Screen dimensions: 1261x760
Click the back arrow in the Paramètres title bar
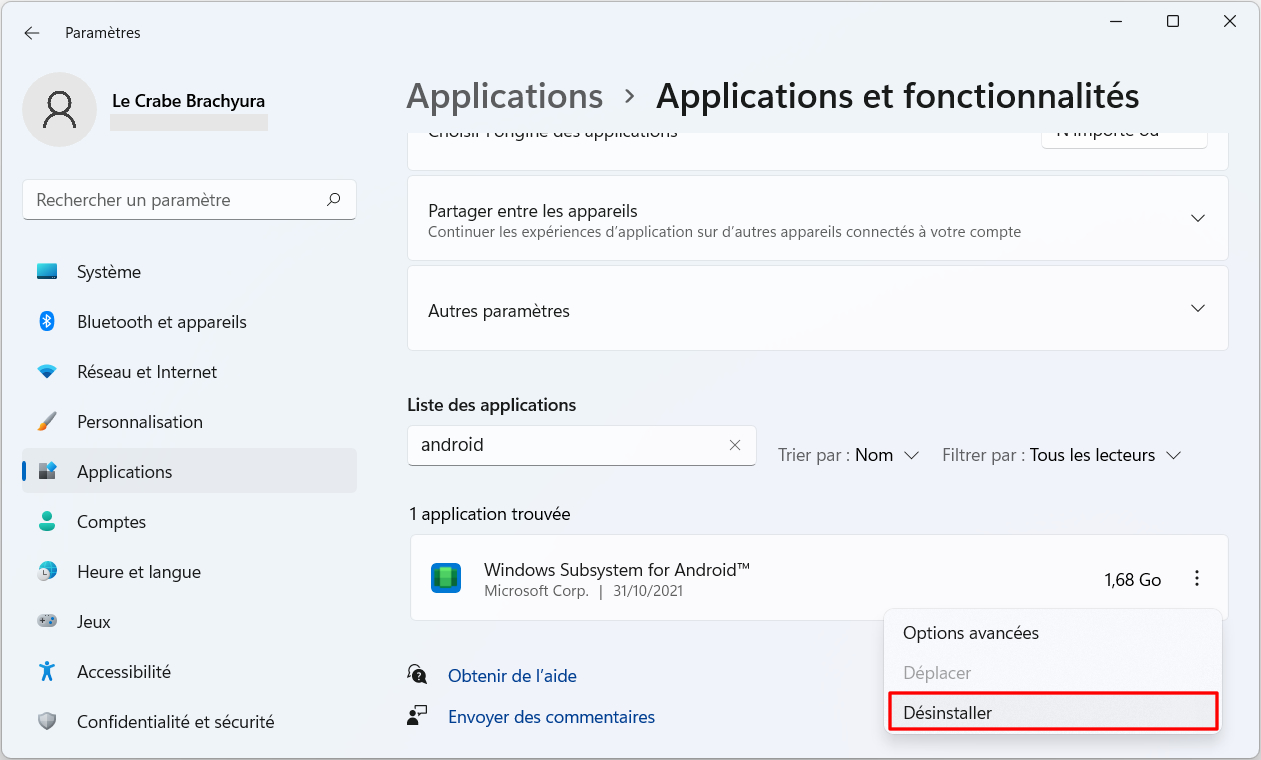(32, 33)
